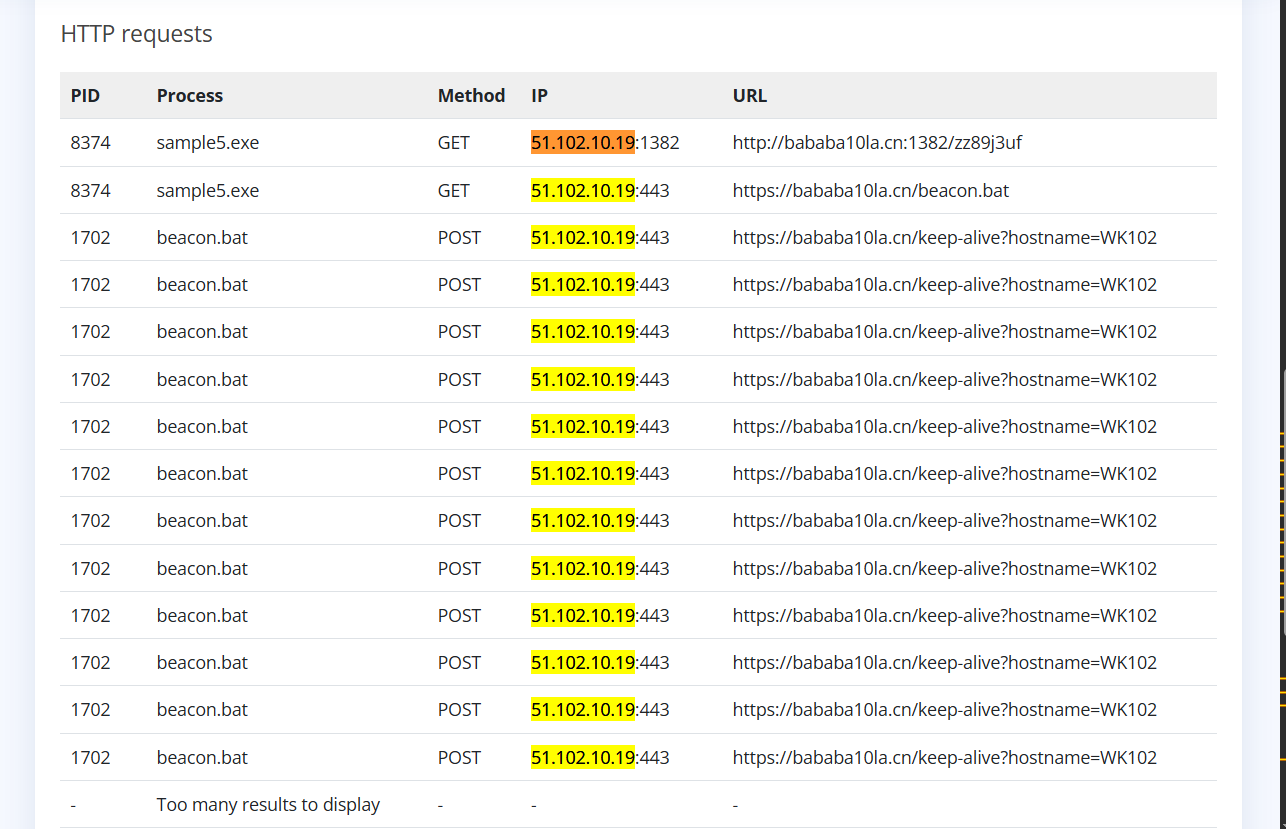This screenshot has height=829, width=1286.
Task: Click the first keep-alive?hostname=WK102 URL
Action: point(944,238)
